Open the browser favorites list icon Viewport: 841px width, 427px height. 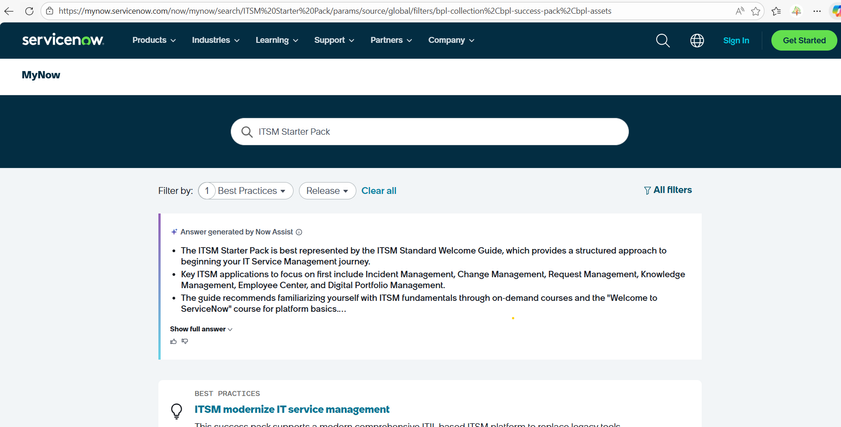(x=776, y=11)
